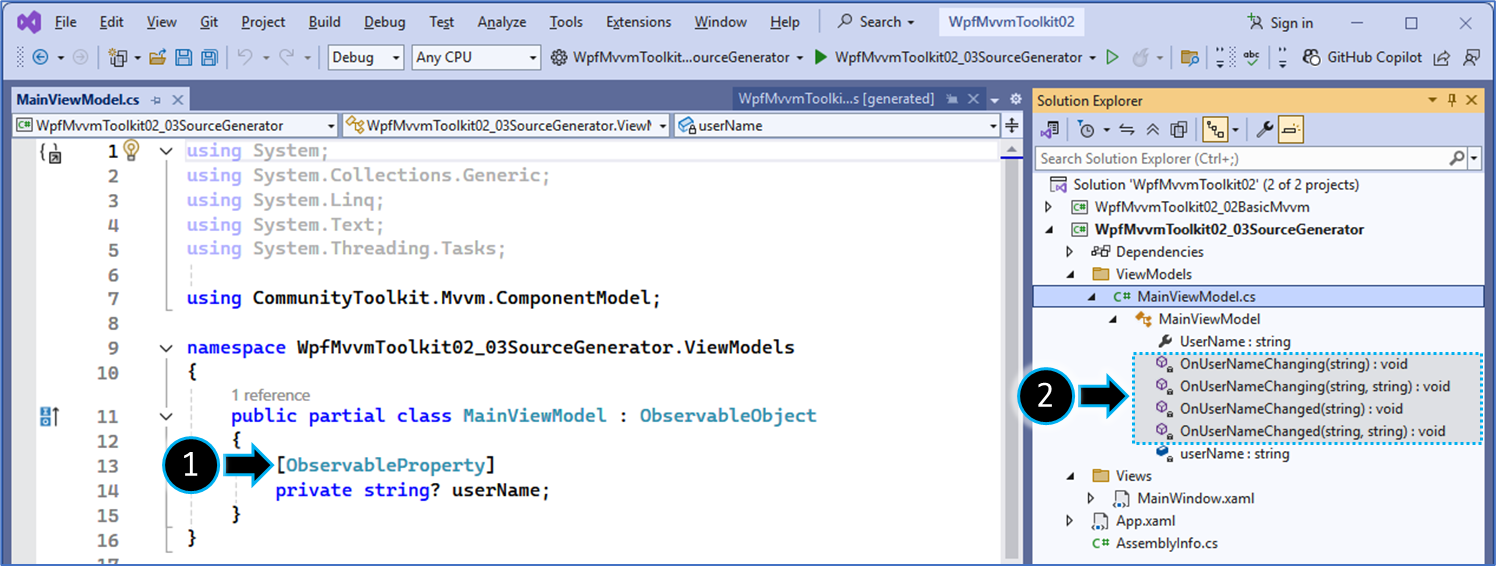
Task: Toggle the Solution Explorer auto-hide pin
Action: [x=1453, y=100]
